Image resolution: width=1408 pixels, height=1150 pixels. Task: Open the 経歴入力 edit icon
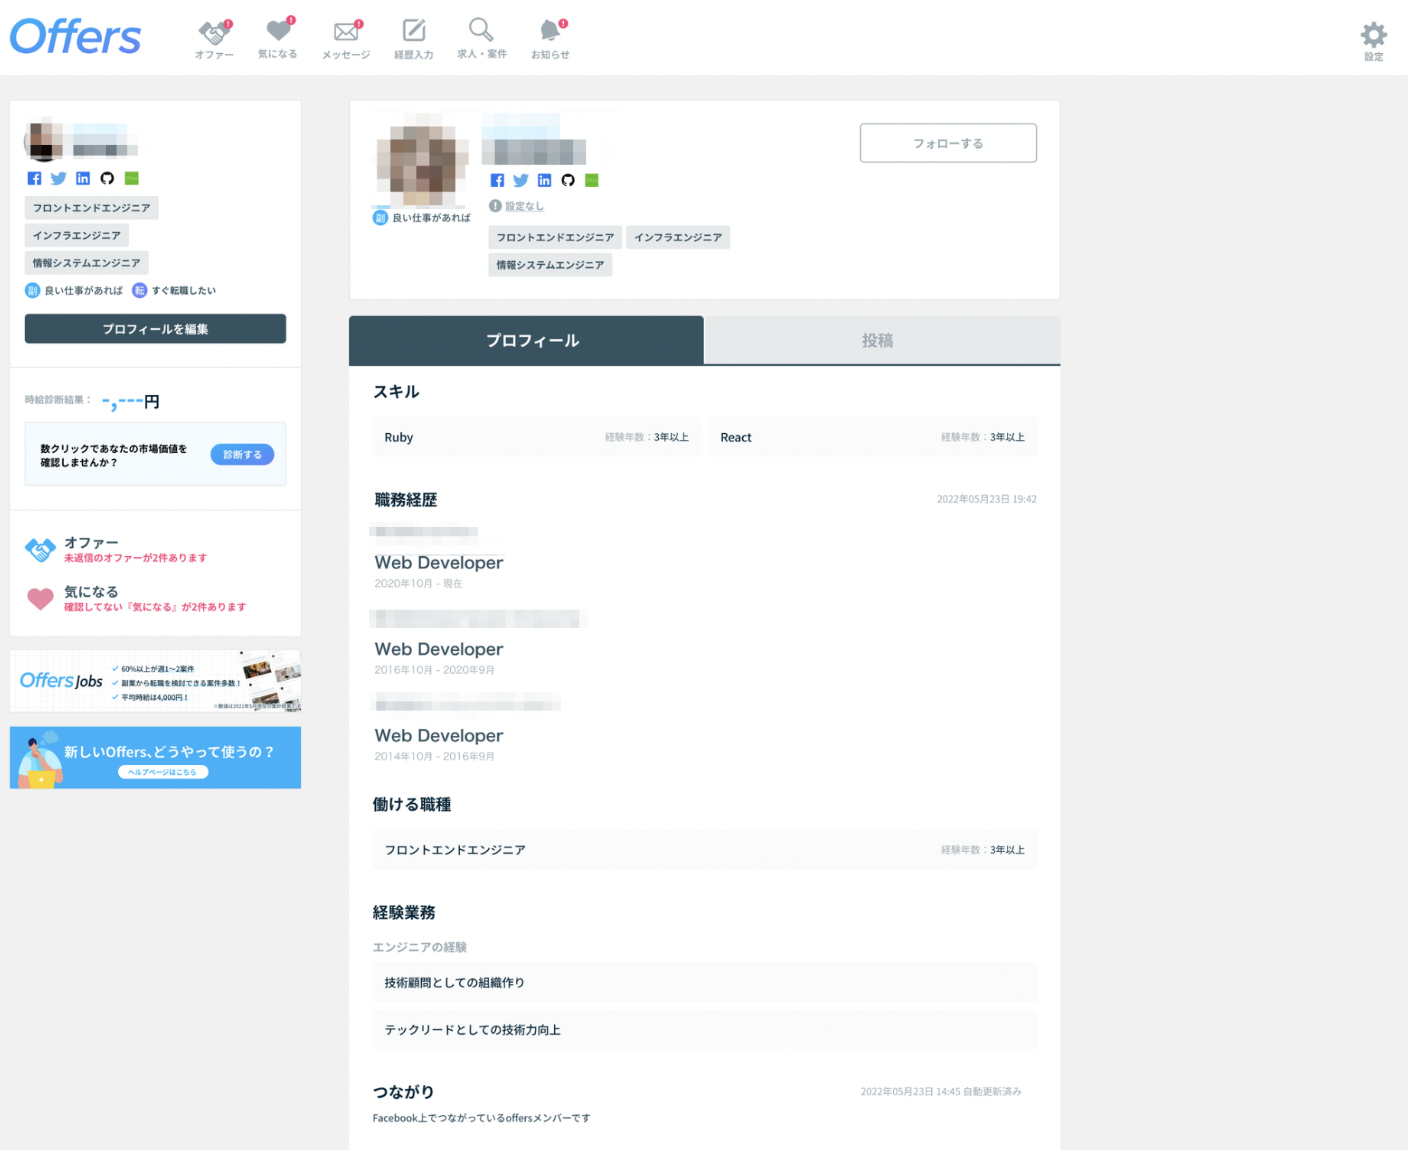[x=414, y=39]
